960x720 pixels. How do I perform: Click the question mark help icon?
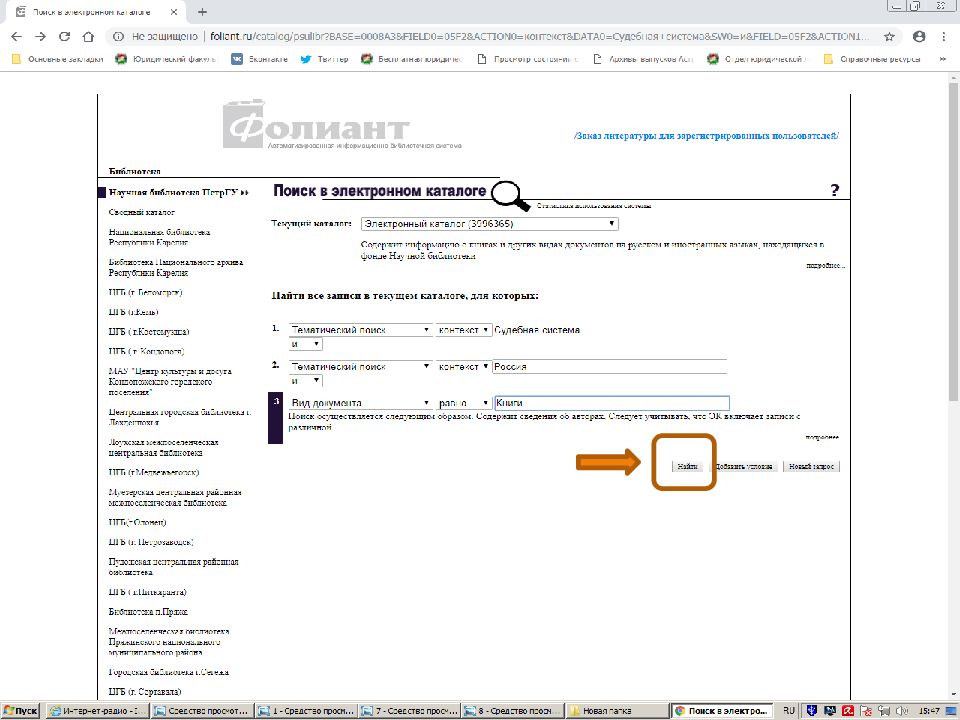click(834, 191)
